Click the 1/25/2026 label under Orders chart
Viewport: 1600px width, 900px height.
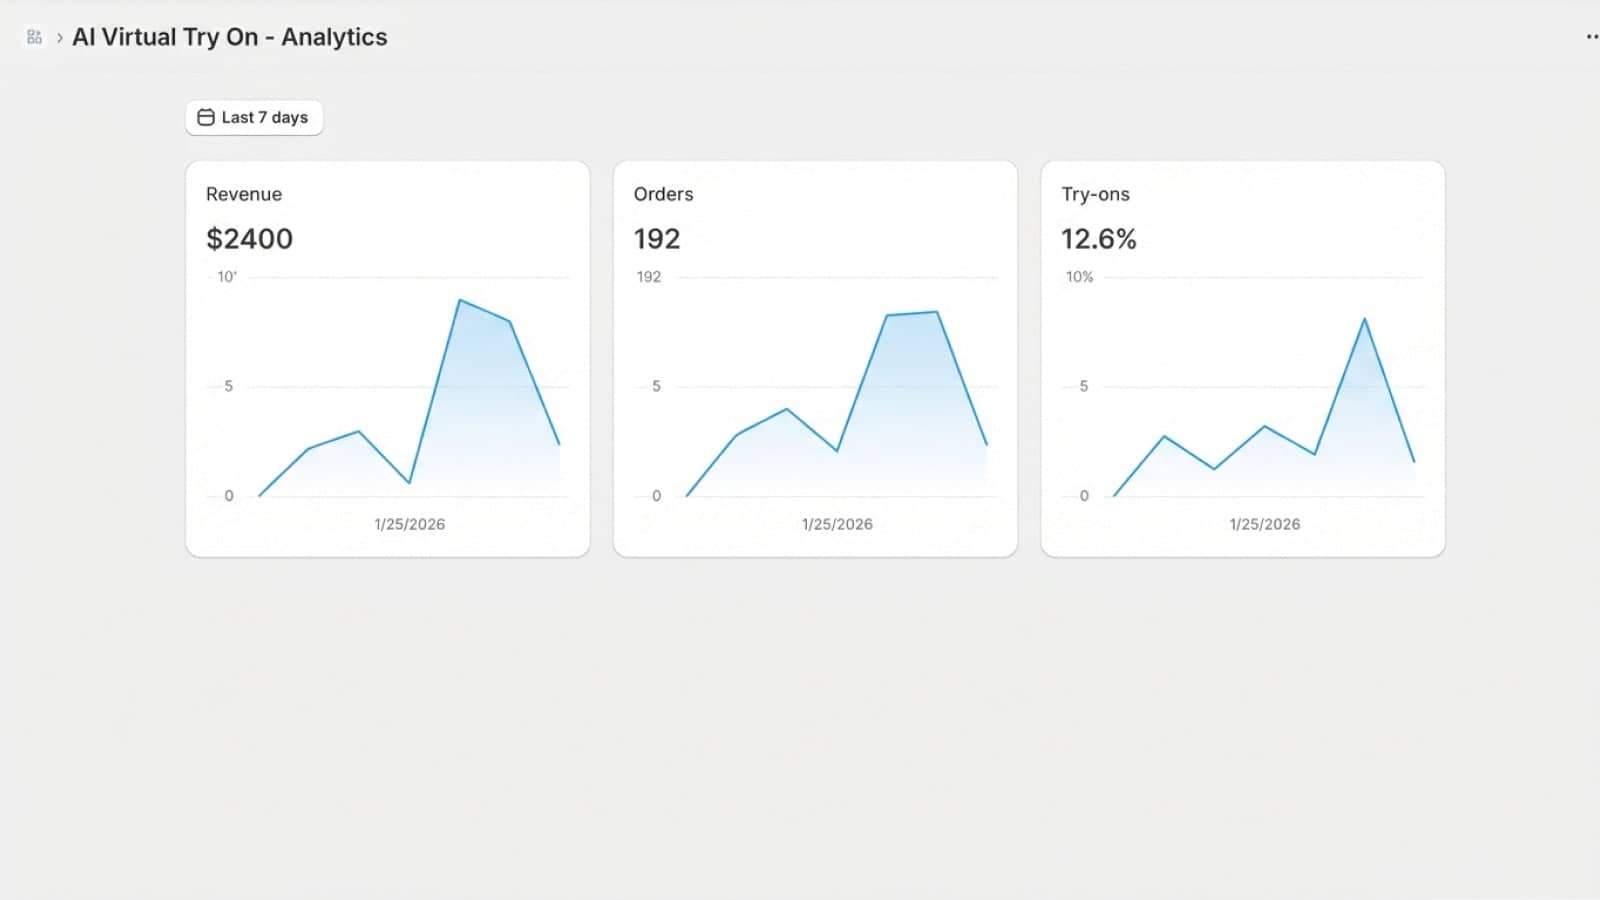pos(837,523)
